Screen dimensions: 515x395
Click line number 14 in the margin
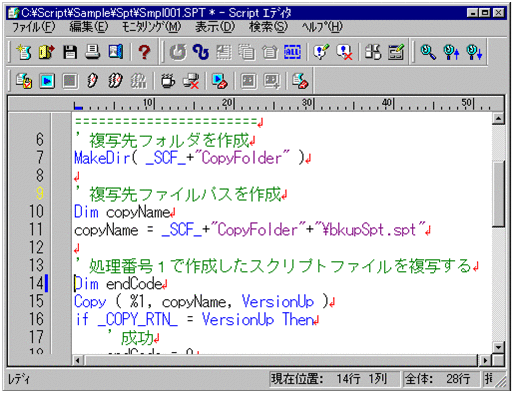(x=36, y=283)
